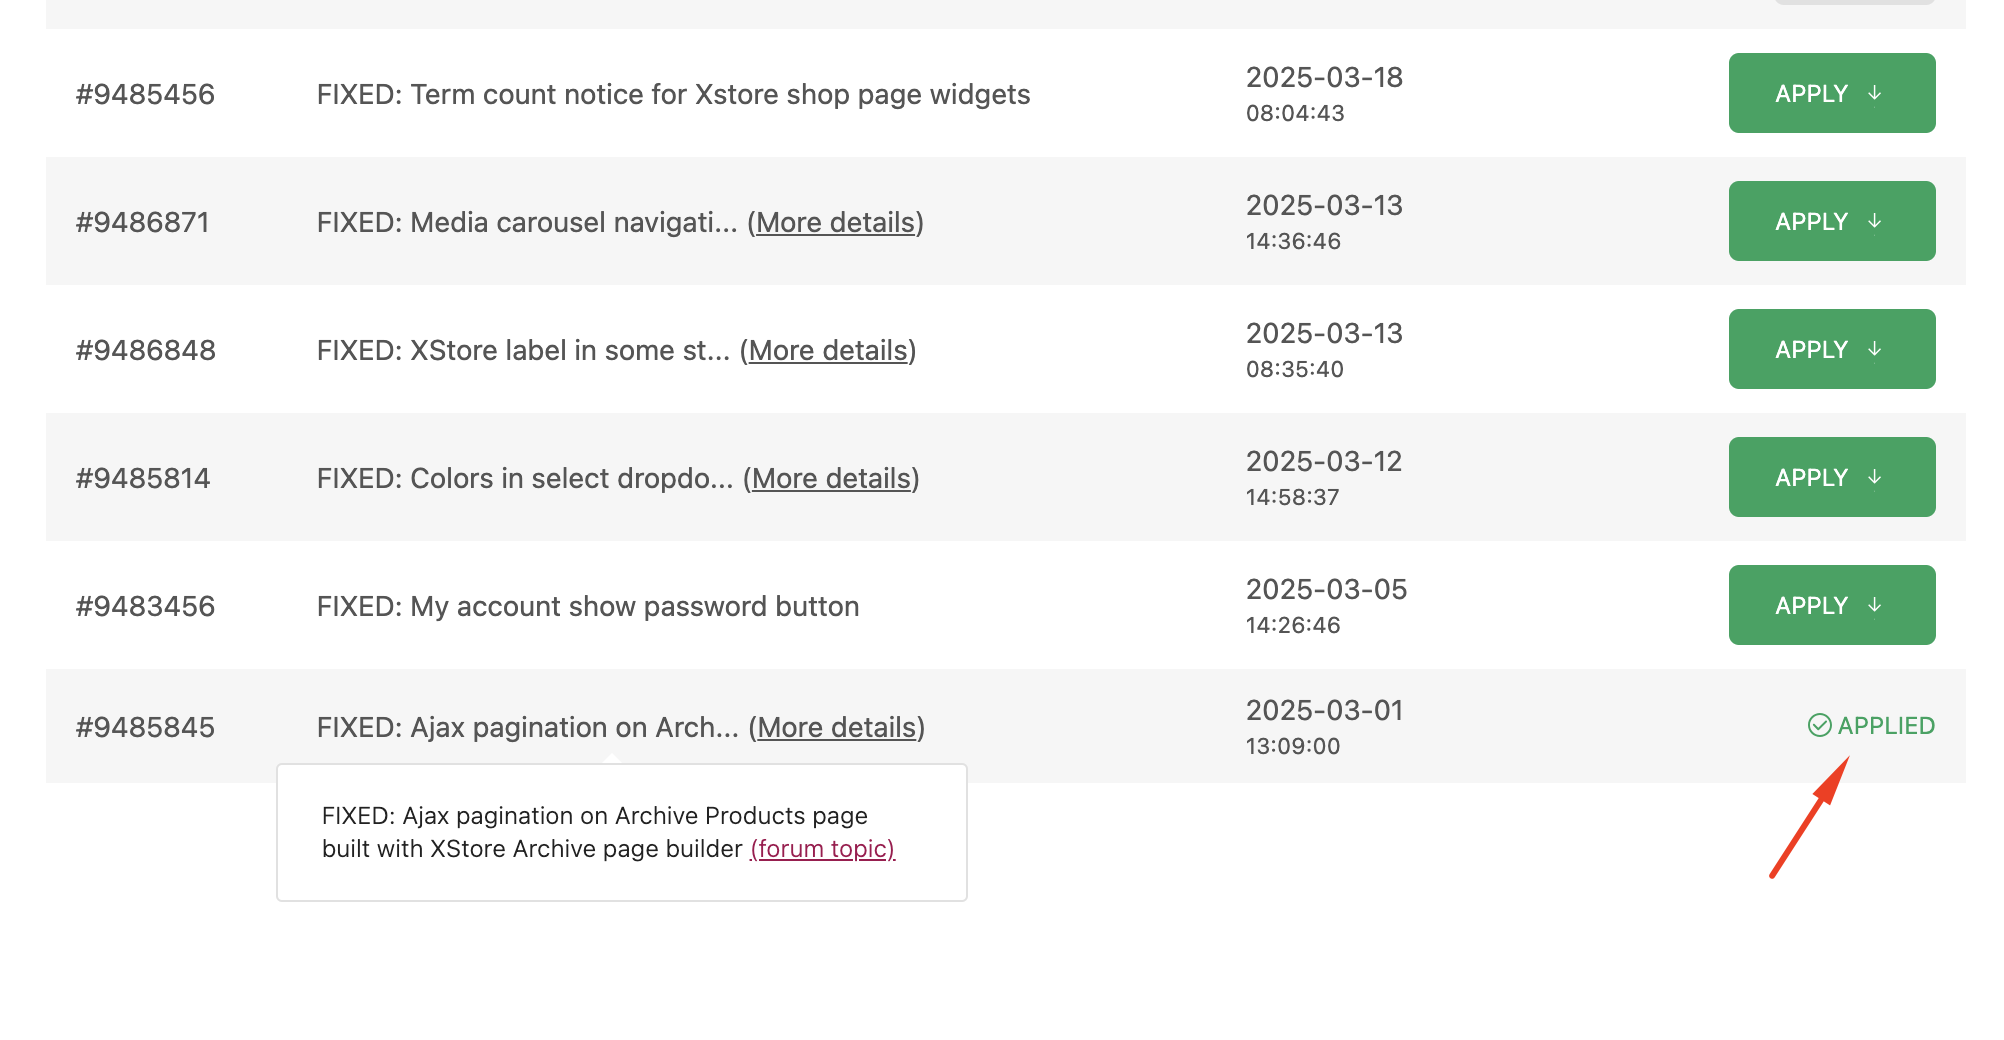Open More details for Ajax pagination fix
Viewport: 2004px width, 1040px height.
[837, 727]
